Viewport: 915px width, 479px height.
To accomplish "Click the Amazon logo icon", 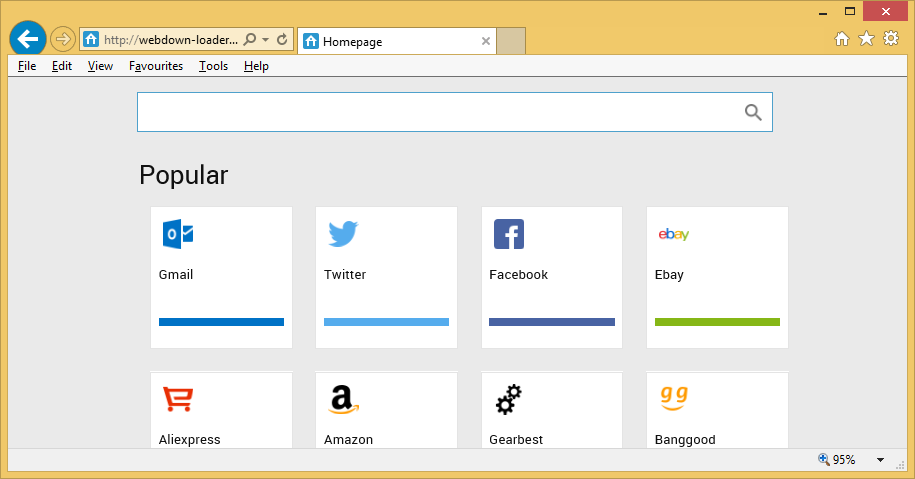I will 343,400.
